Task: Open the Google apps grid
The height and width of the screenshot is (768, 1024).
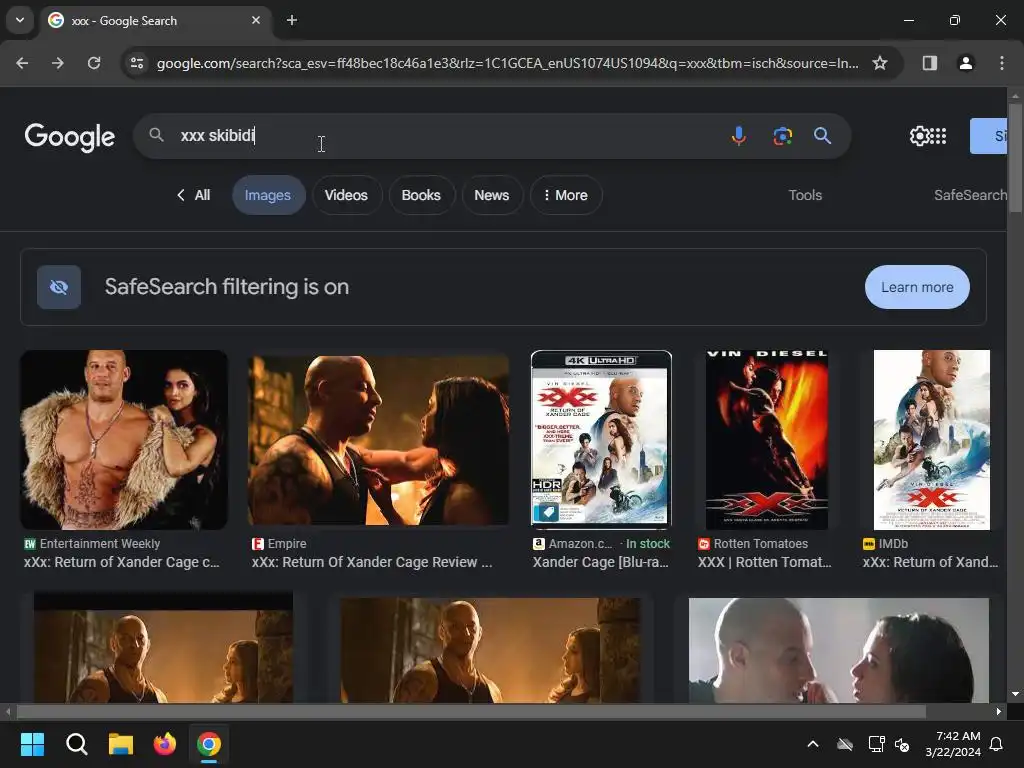Action: click(x=938, y=136)
